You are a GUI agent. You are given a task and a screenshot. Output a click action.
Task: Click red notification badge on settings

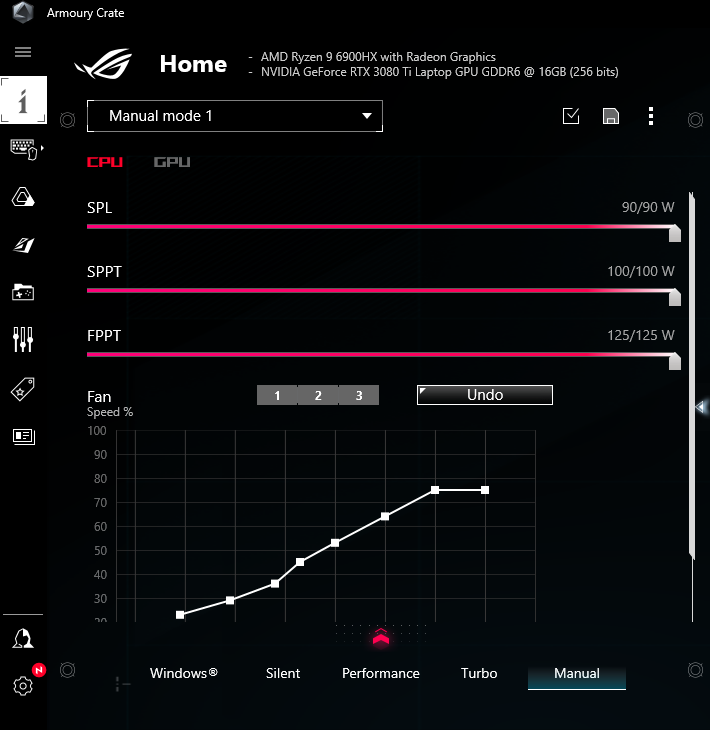tap(39, 670)
